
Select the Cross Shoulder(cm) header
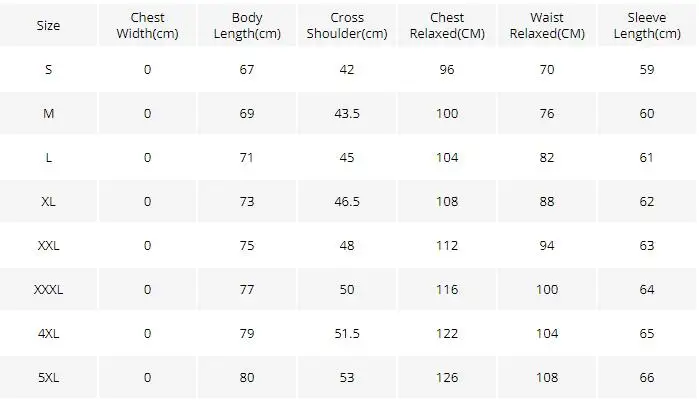point(347,25)
